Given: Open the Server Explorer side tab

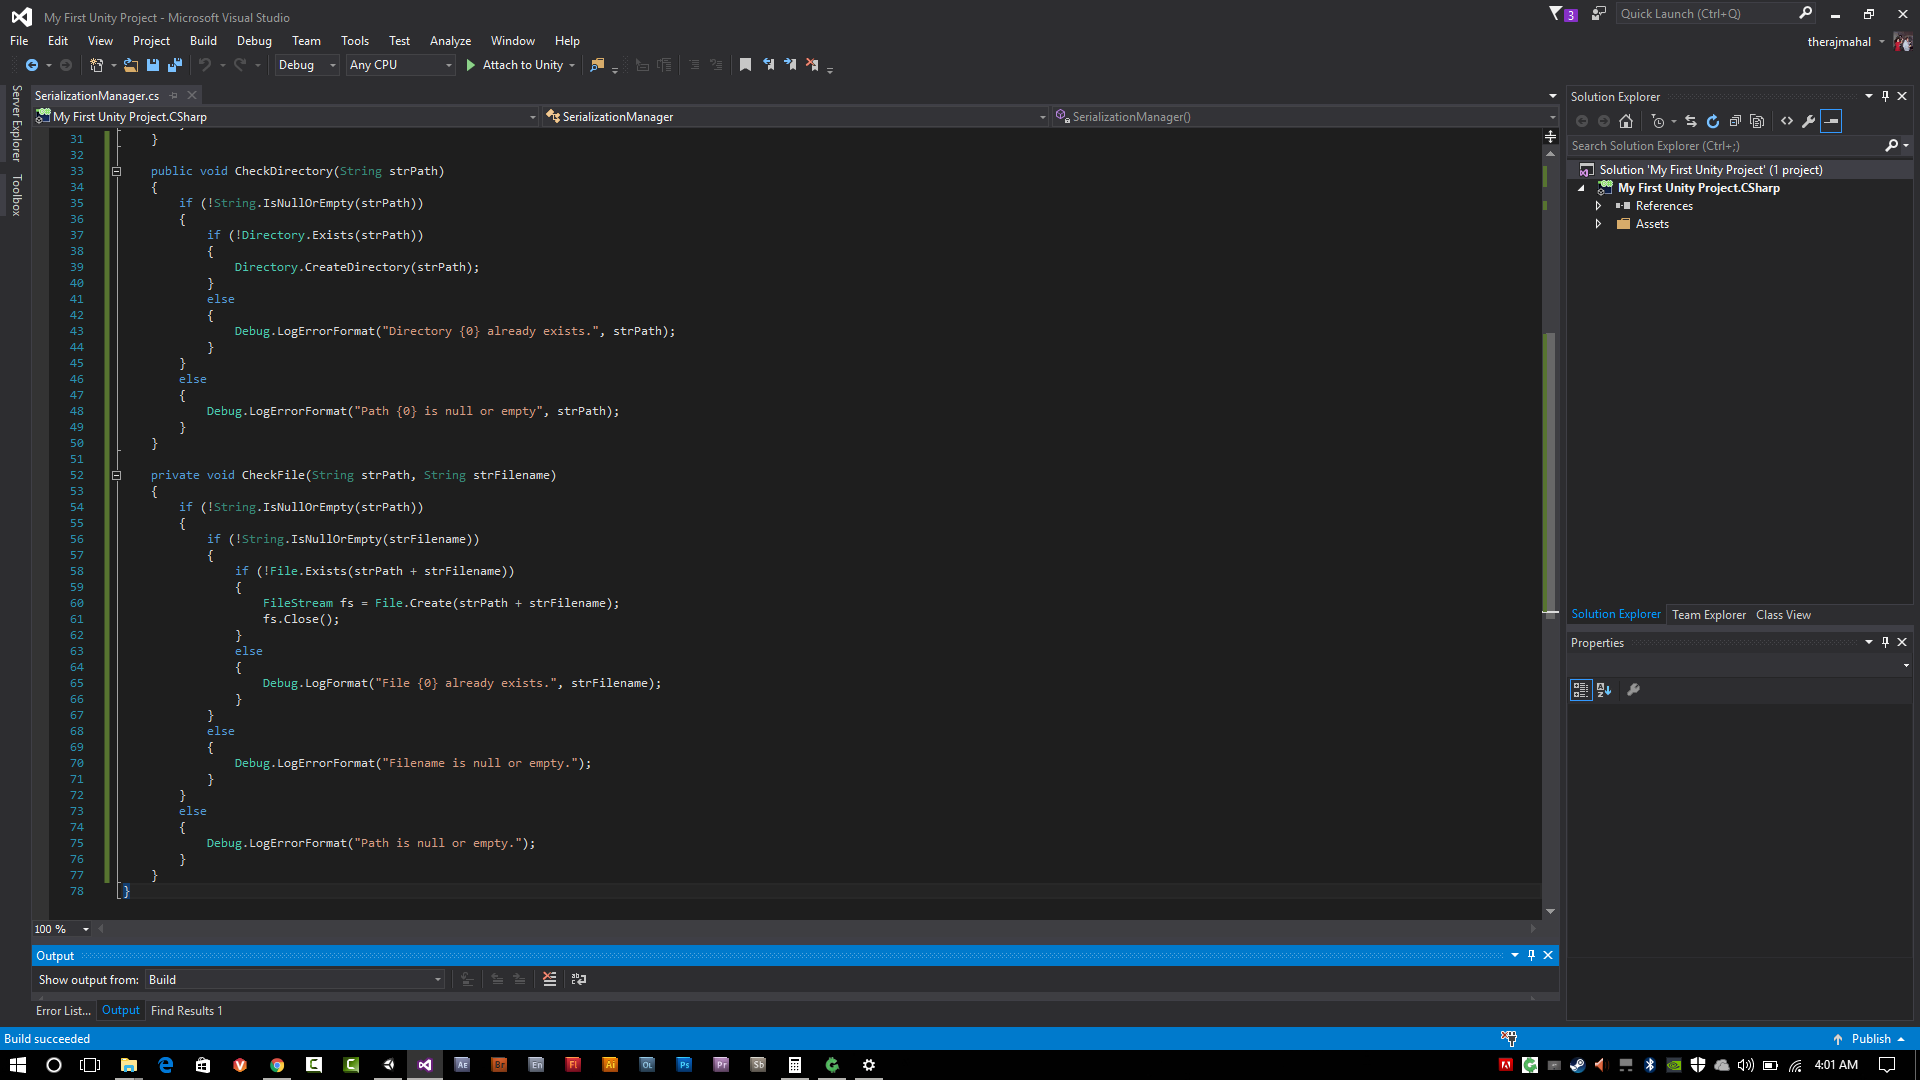Looking at the screenshot, I should (16, 123).
